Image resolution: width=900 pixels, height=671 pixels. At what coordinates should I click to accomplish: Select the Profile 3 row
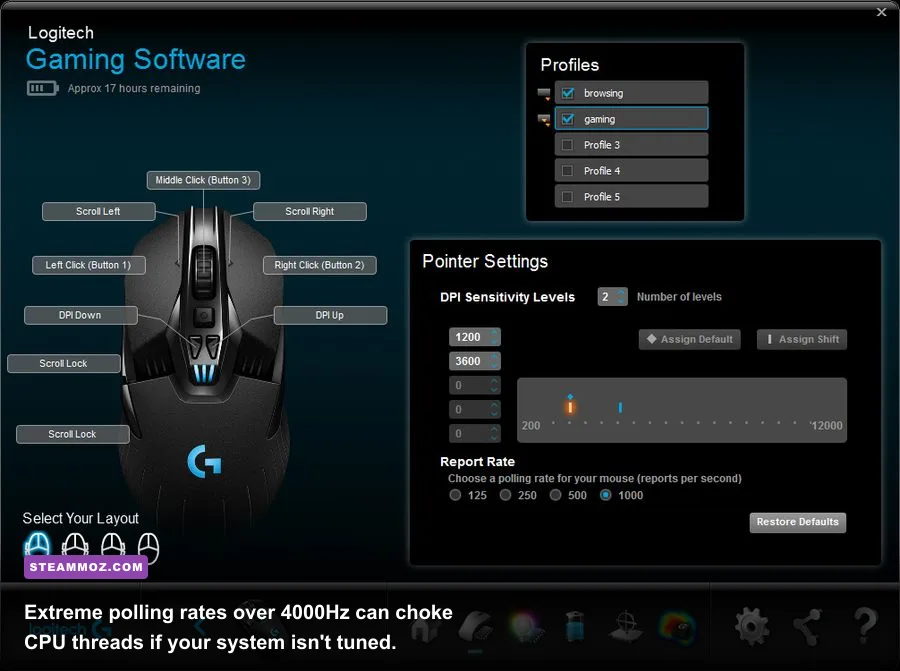tap(631, 145)
